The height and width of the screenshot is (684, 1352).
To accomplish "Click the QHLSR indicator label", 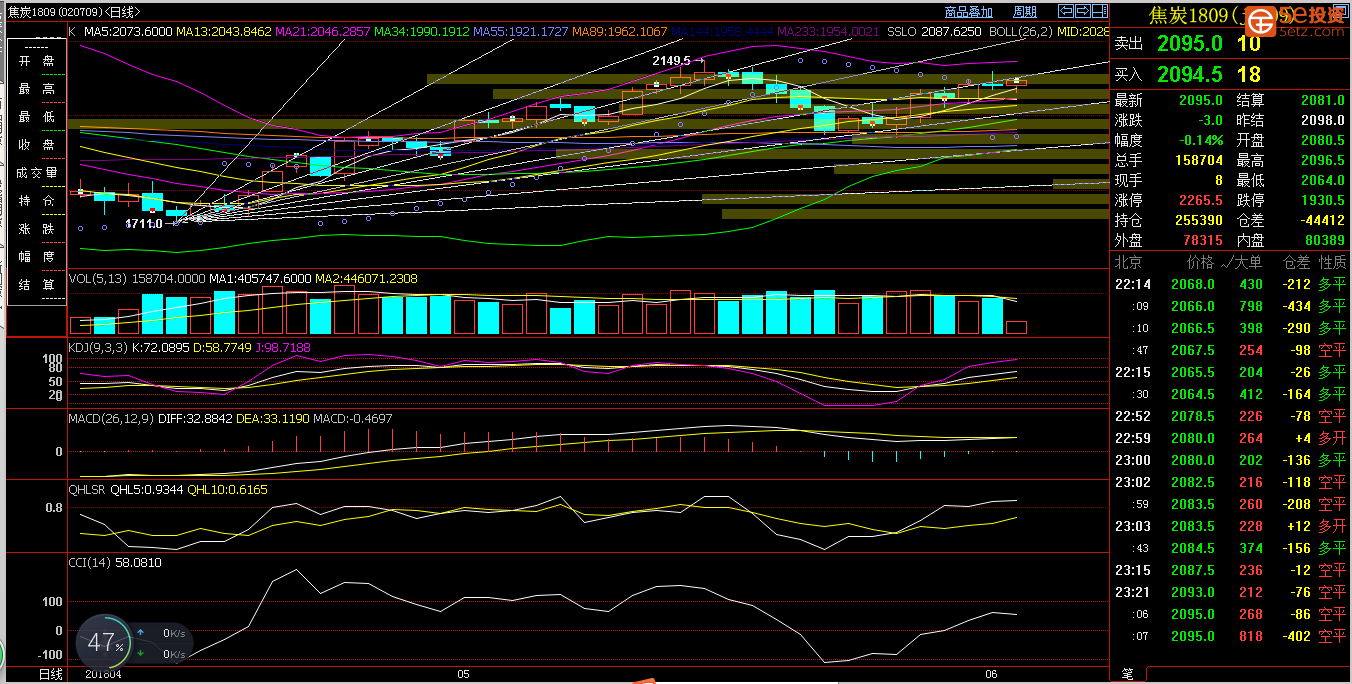I will click(x=87, y=490).
